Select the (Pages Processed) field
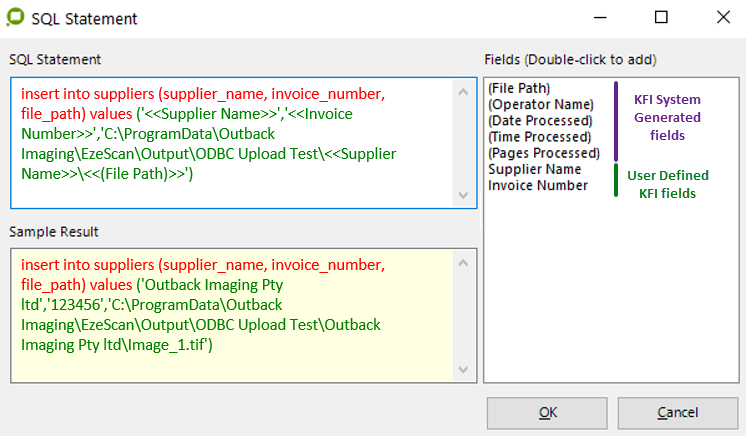This screenshot has width=746, height=436. [544, 153]
